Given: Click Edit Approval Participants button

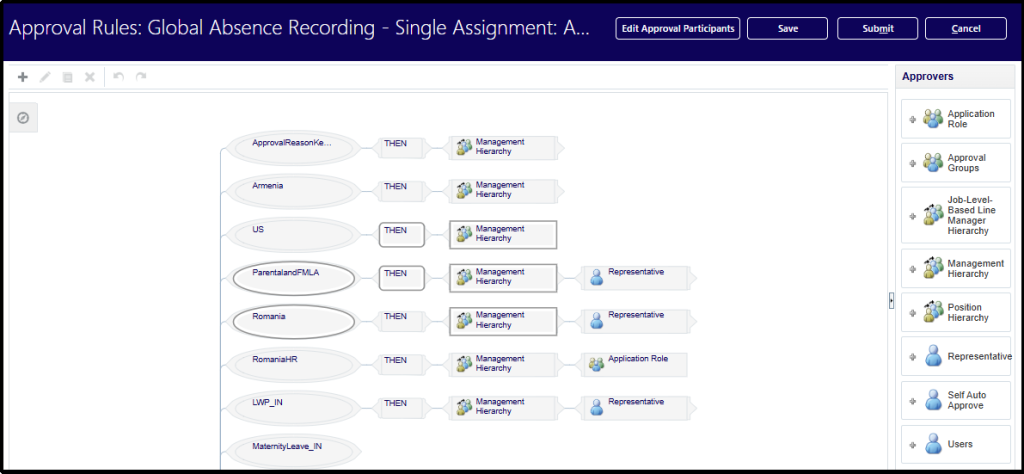Looking at the screenshot, I should pyautogui.click(x=678, y=28).
